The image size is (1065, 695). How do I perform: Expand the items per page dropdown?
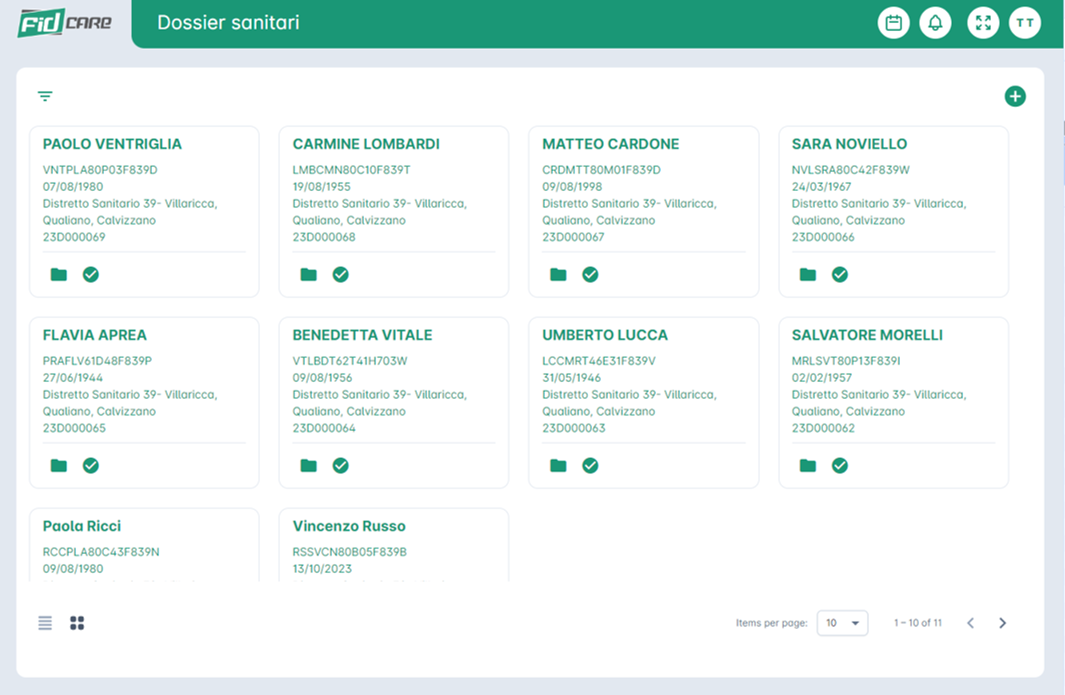pyautogui.click(x=842, y=623)
